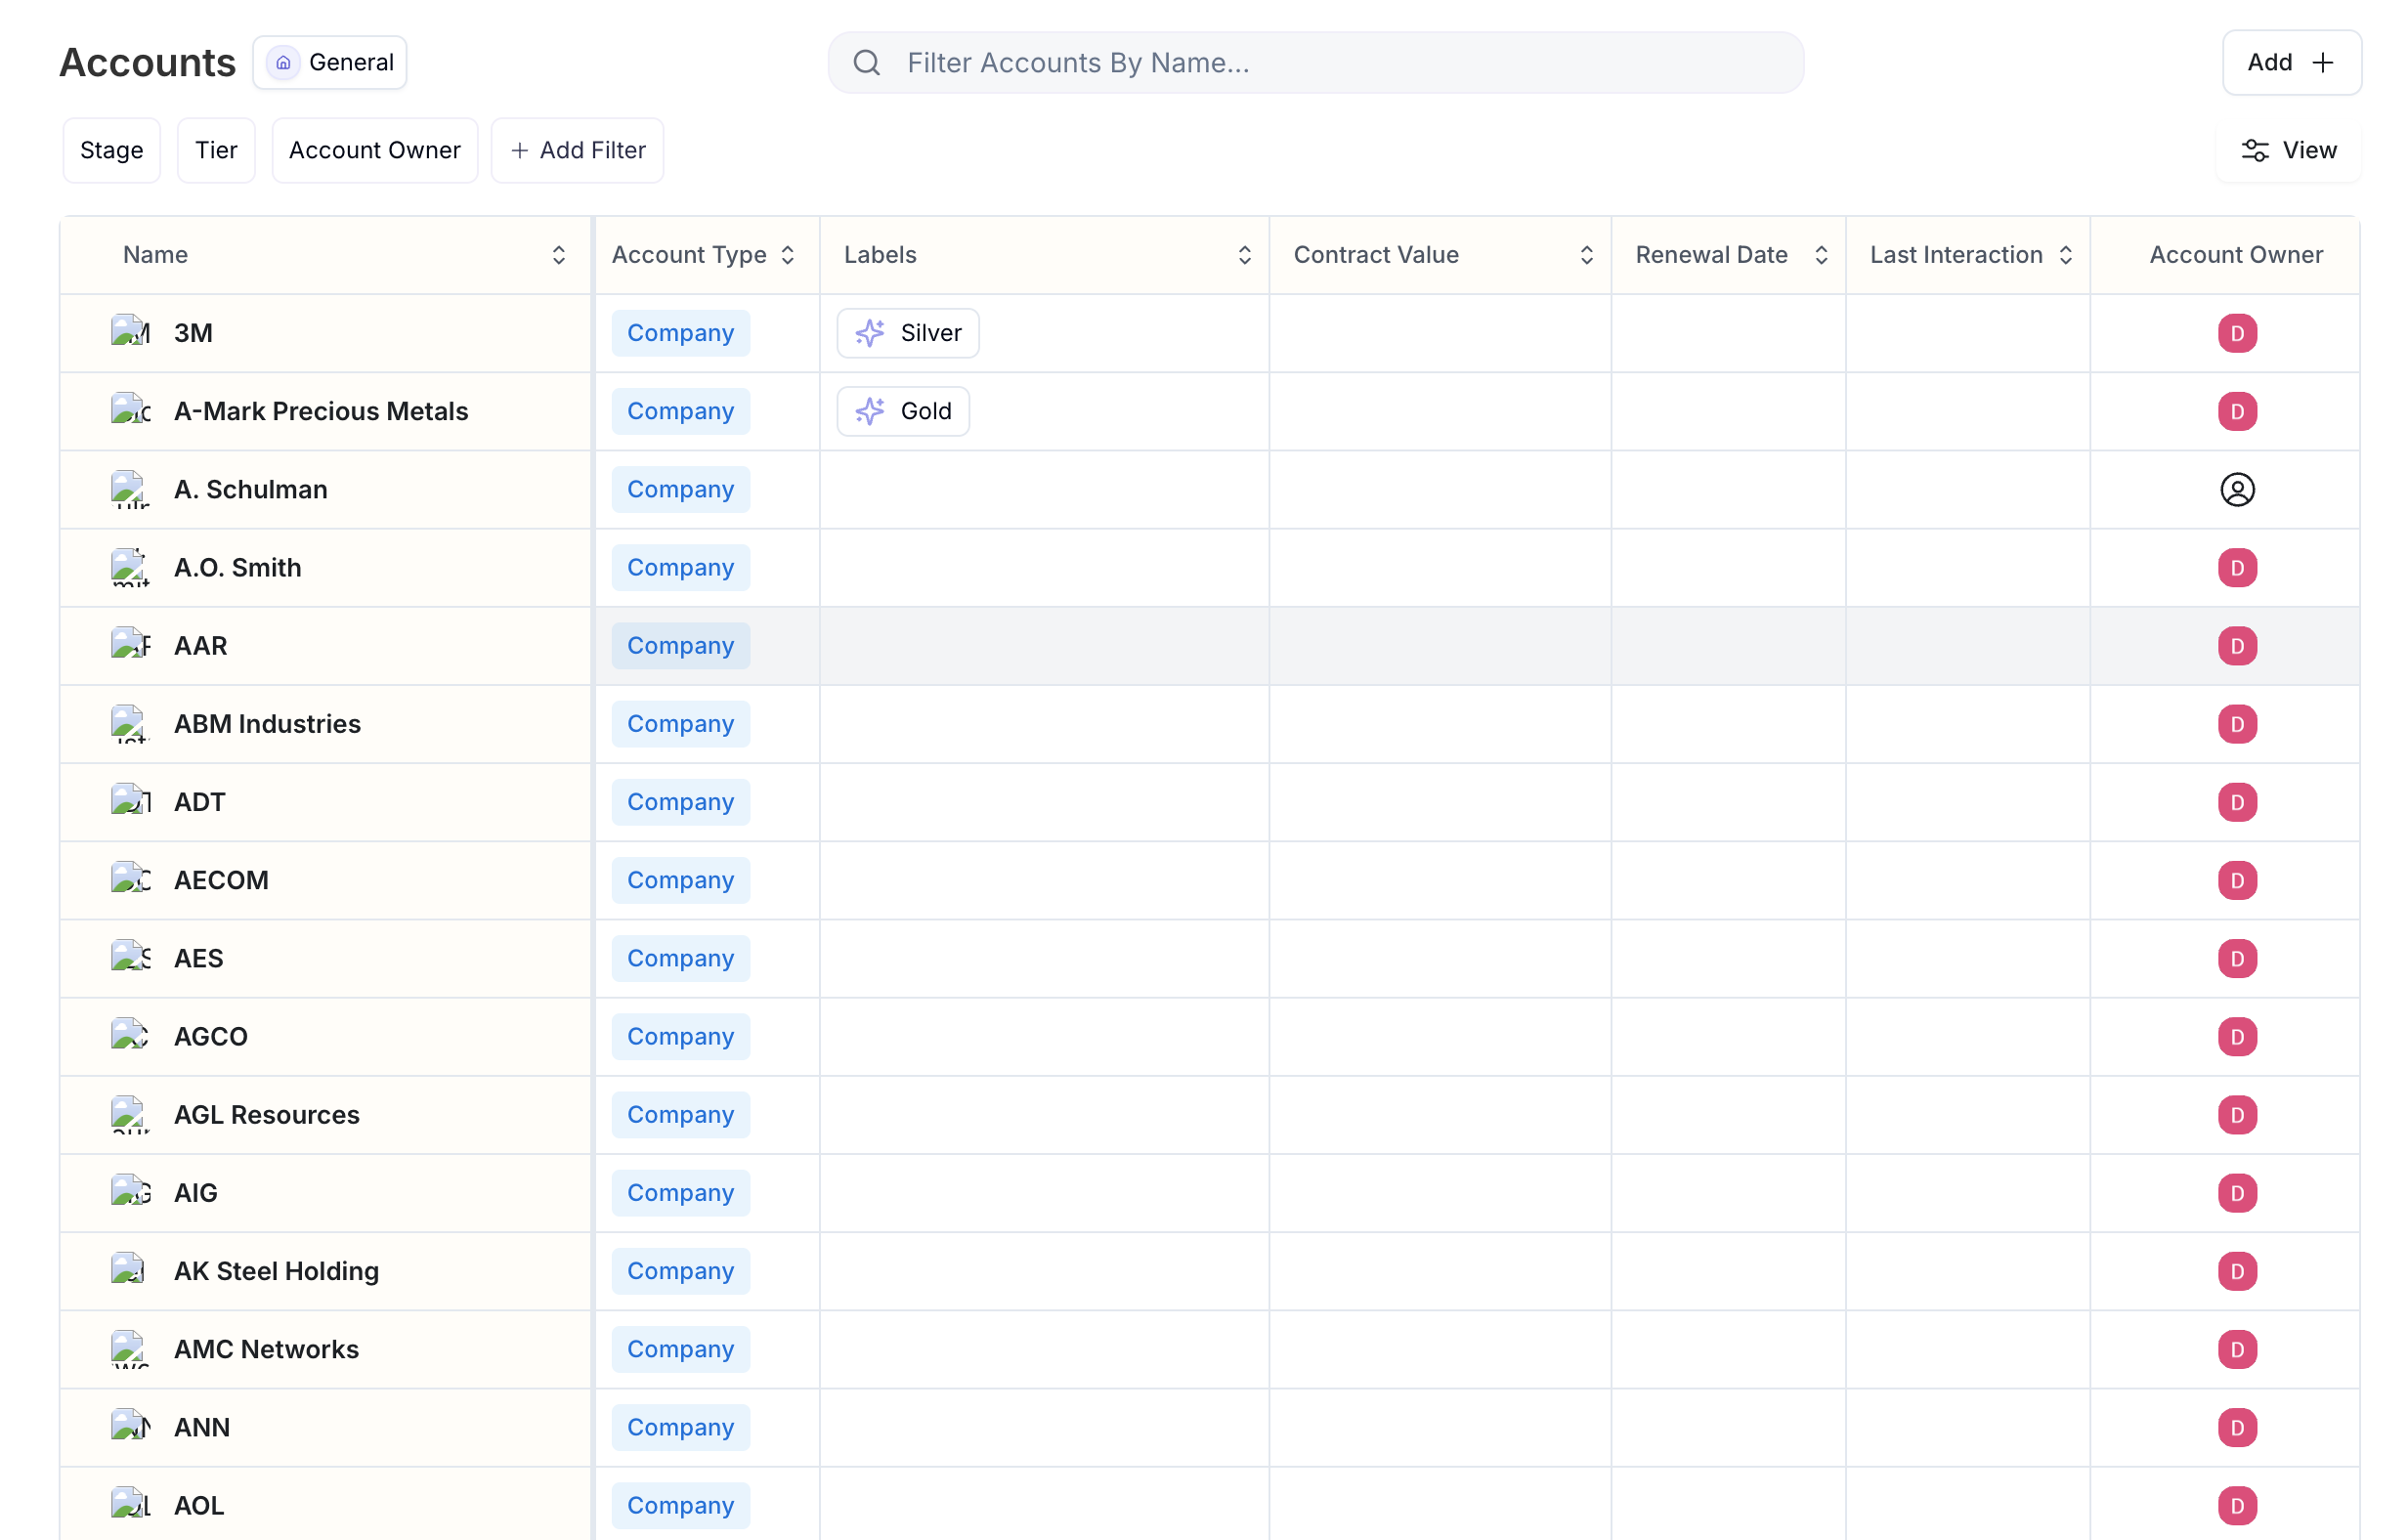2408x1540 pixels.
Task: Toggle sorting on Last Interaction column
Action: point(2064,255)
